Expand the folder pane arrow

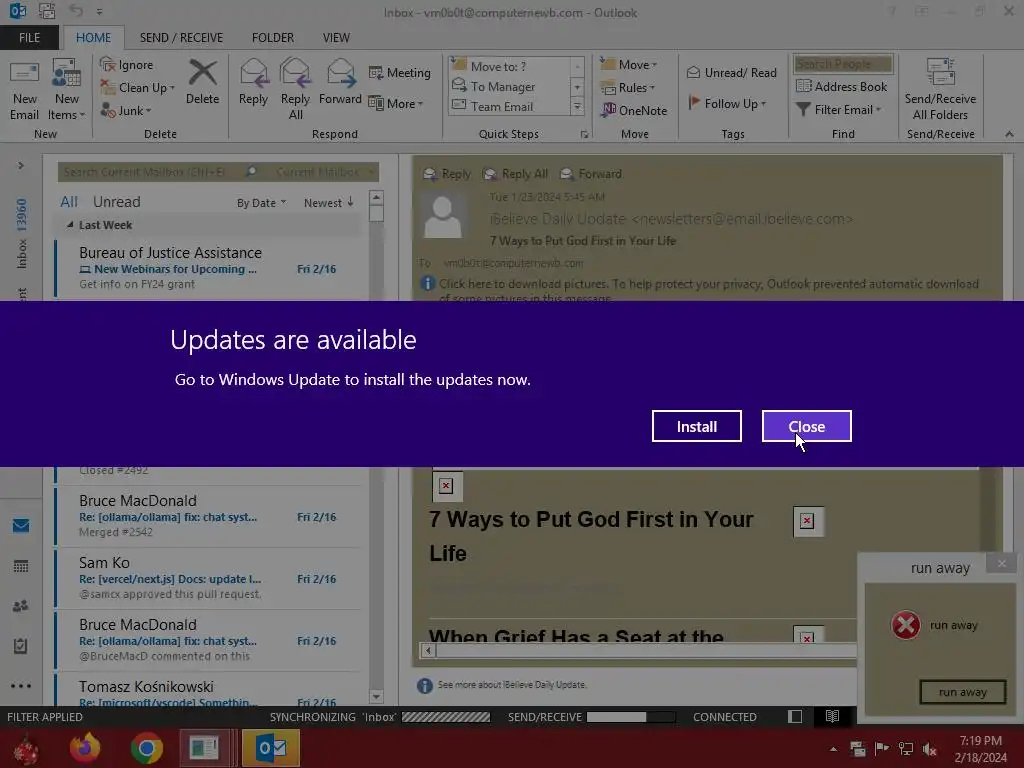[x=21, y=166]
